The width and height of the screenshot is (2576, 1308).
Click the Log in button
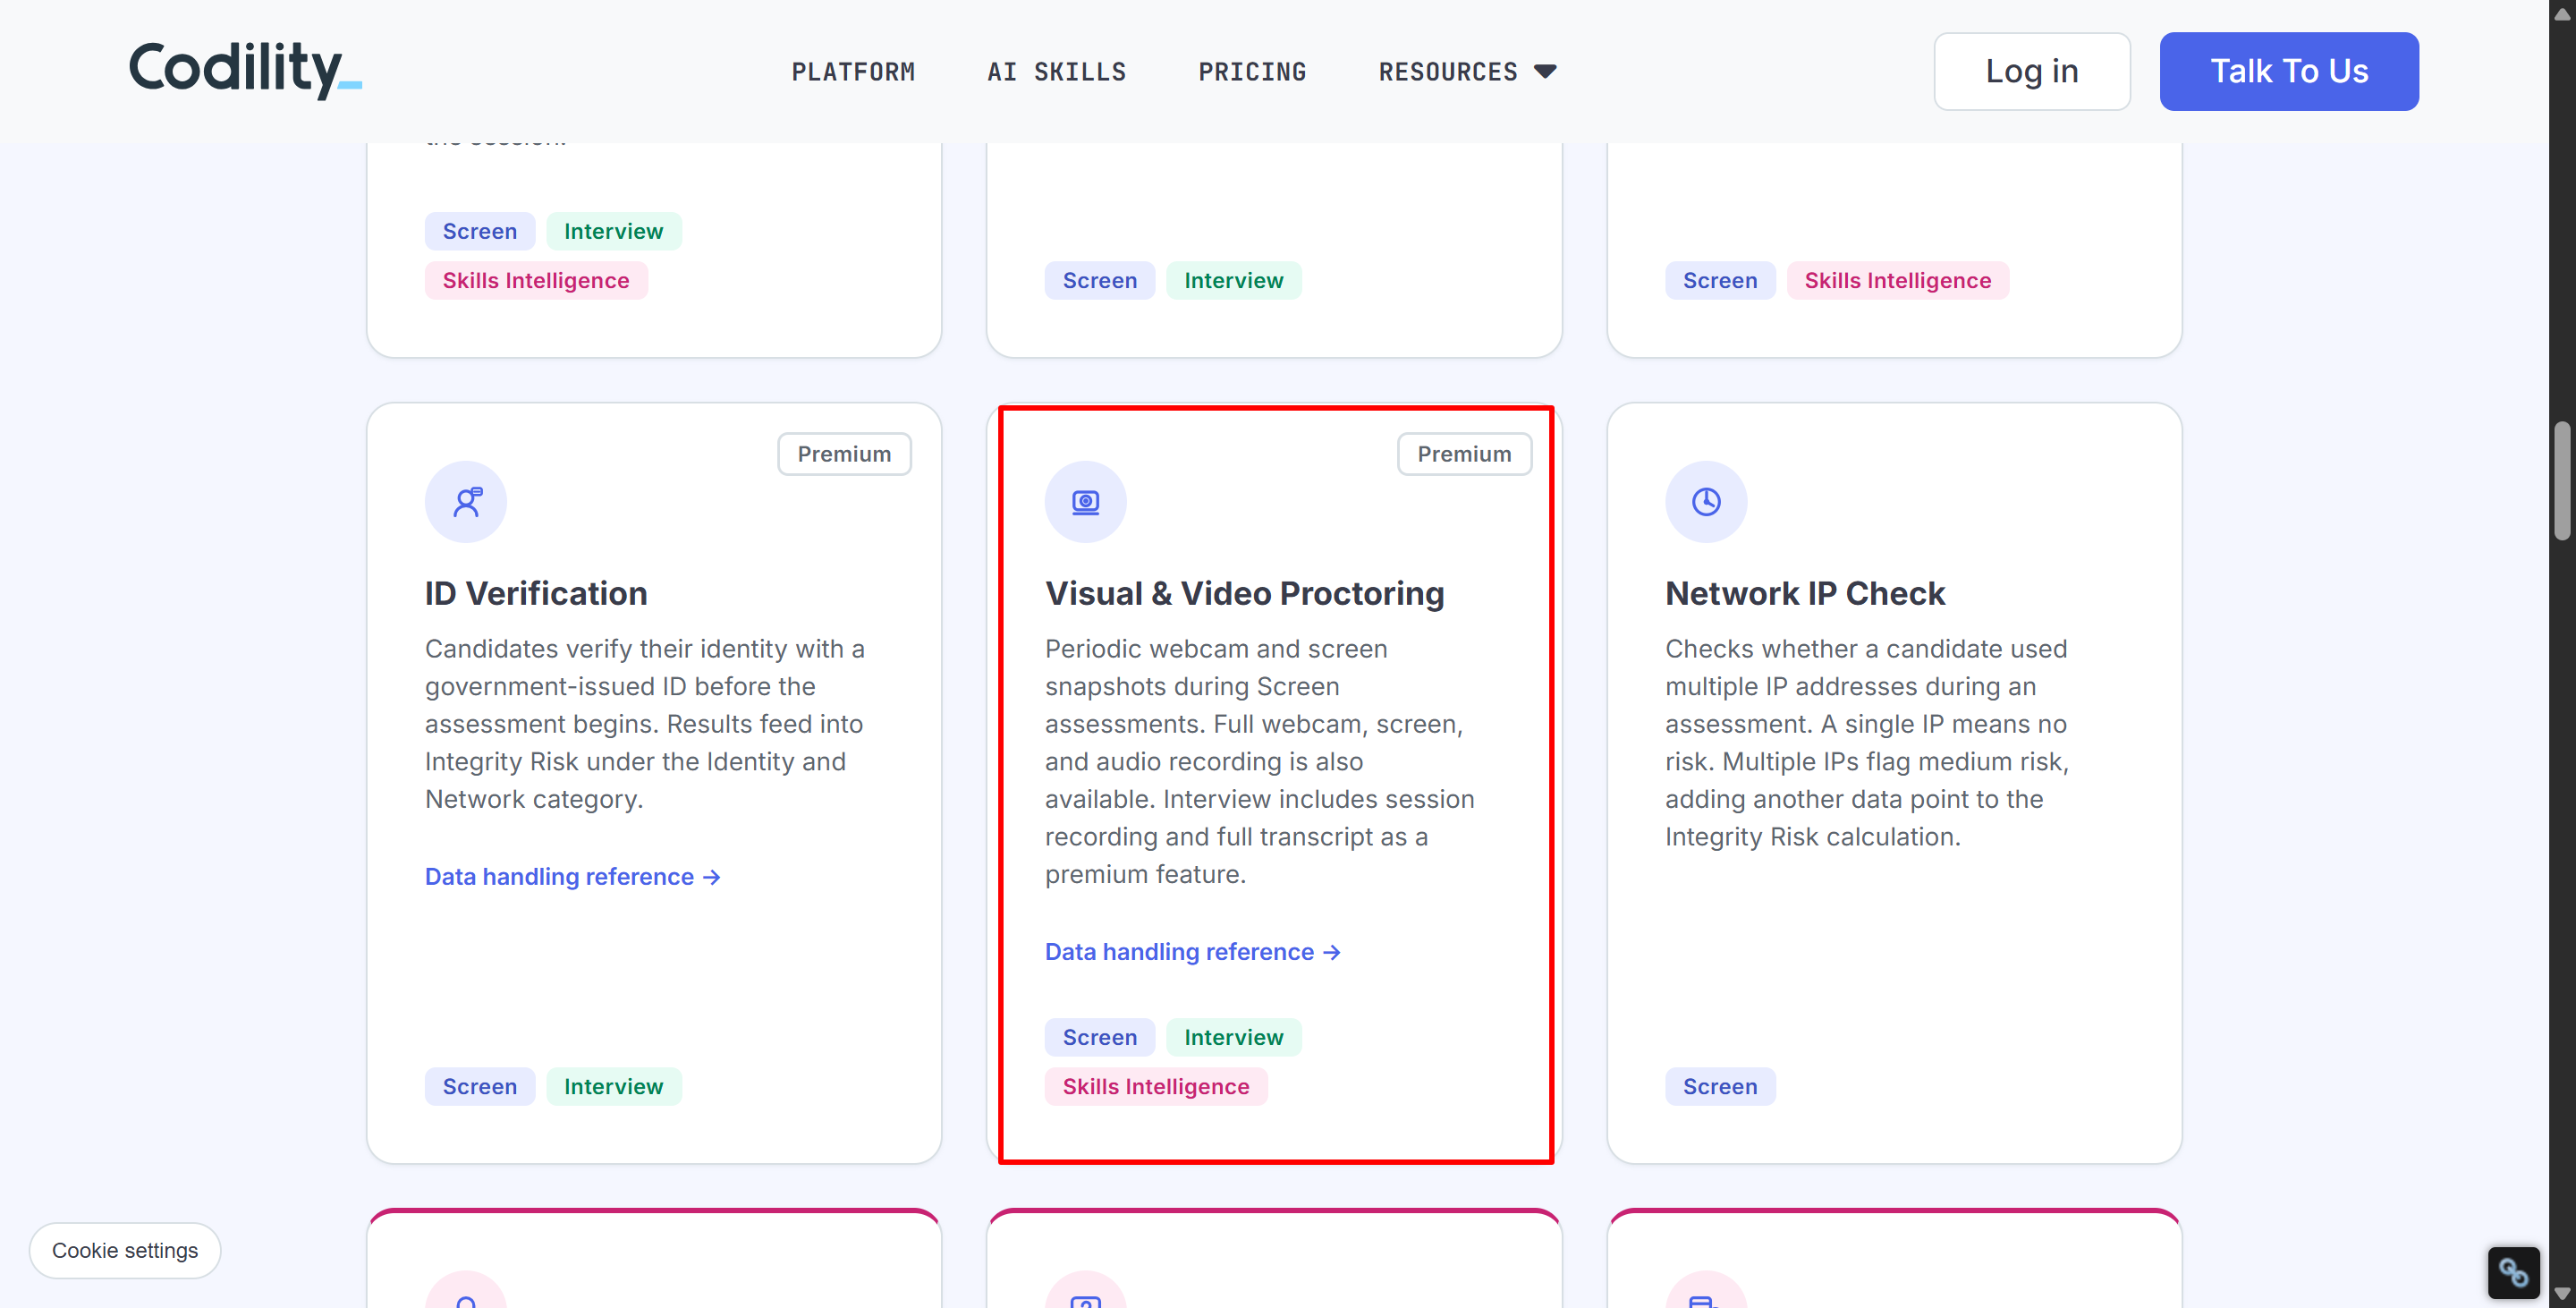2031,71
